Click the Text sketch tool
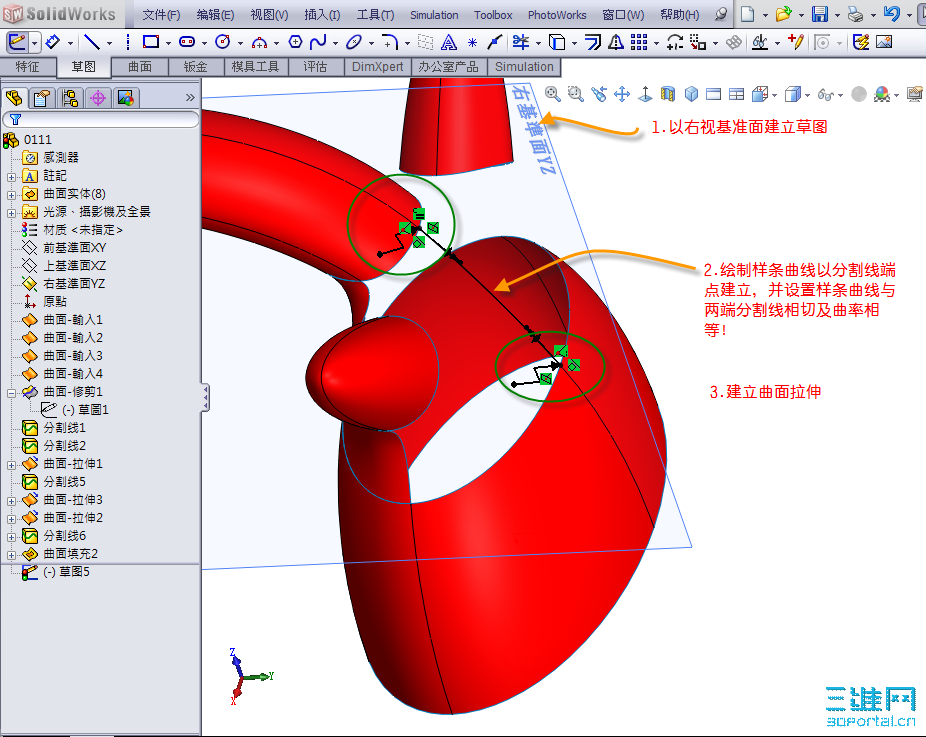Image resolution: width=926 pixels, height=737 pixels. [x=449, y=42]
